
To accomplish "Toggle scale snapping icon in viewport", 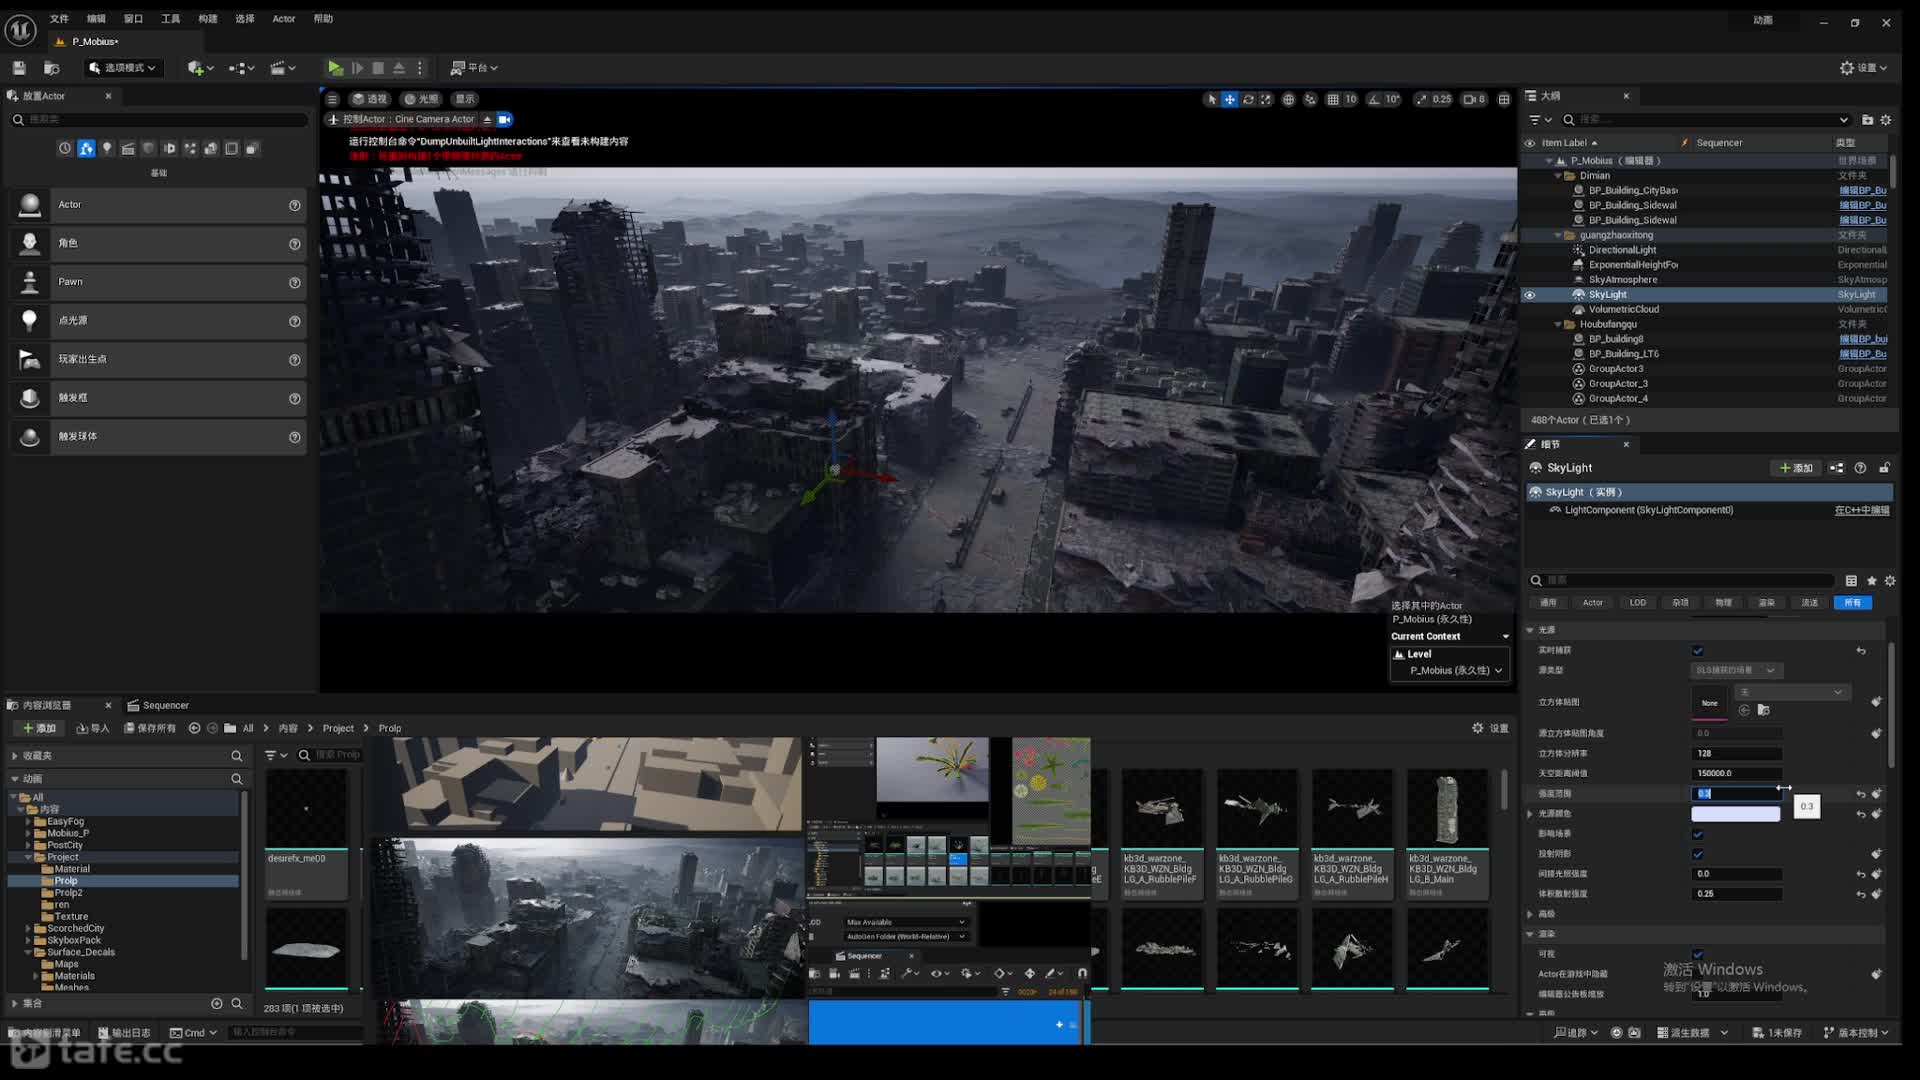I will 1422,99.
